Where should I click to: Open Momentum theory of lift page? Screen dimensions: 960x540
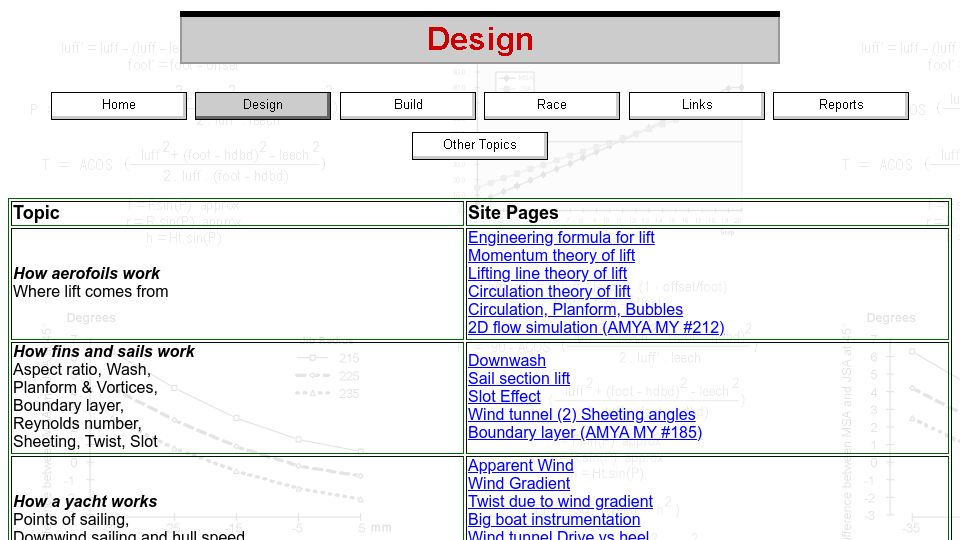tap(551, 255)
